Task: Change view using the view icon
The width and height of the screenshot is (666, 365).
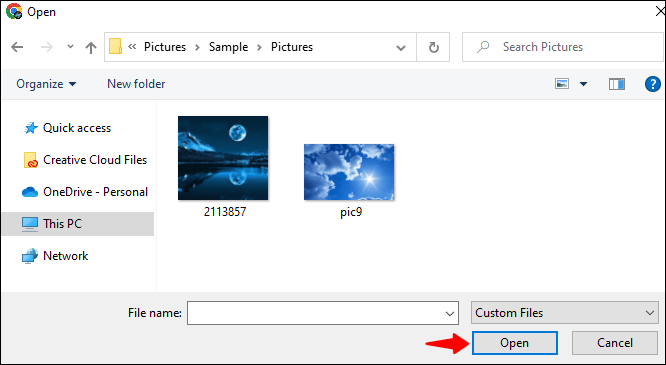Action: click(x=562, y=84)
